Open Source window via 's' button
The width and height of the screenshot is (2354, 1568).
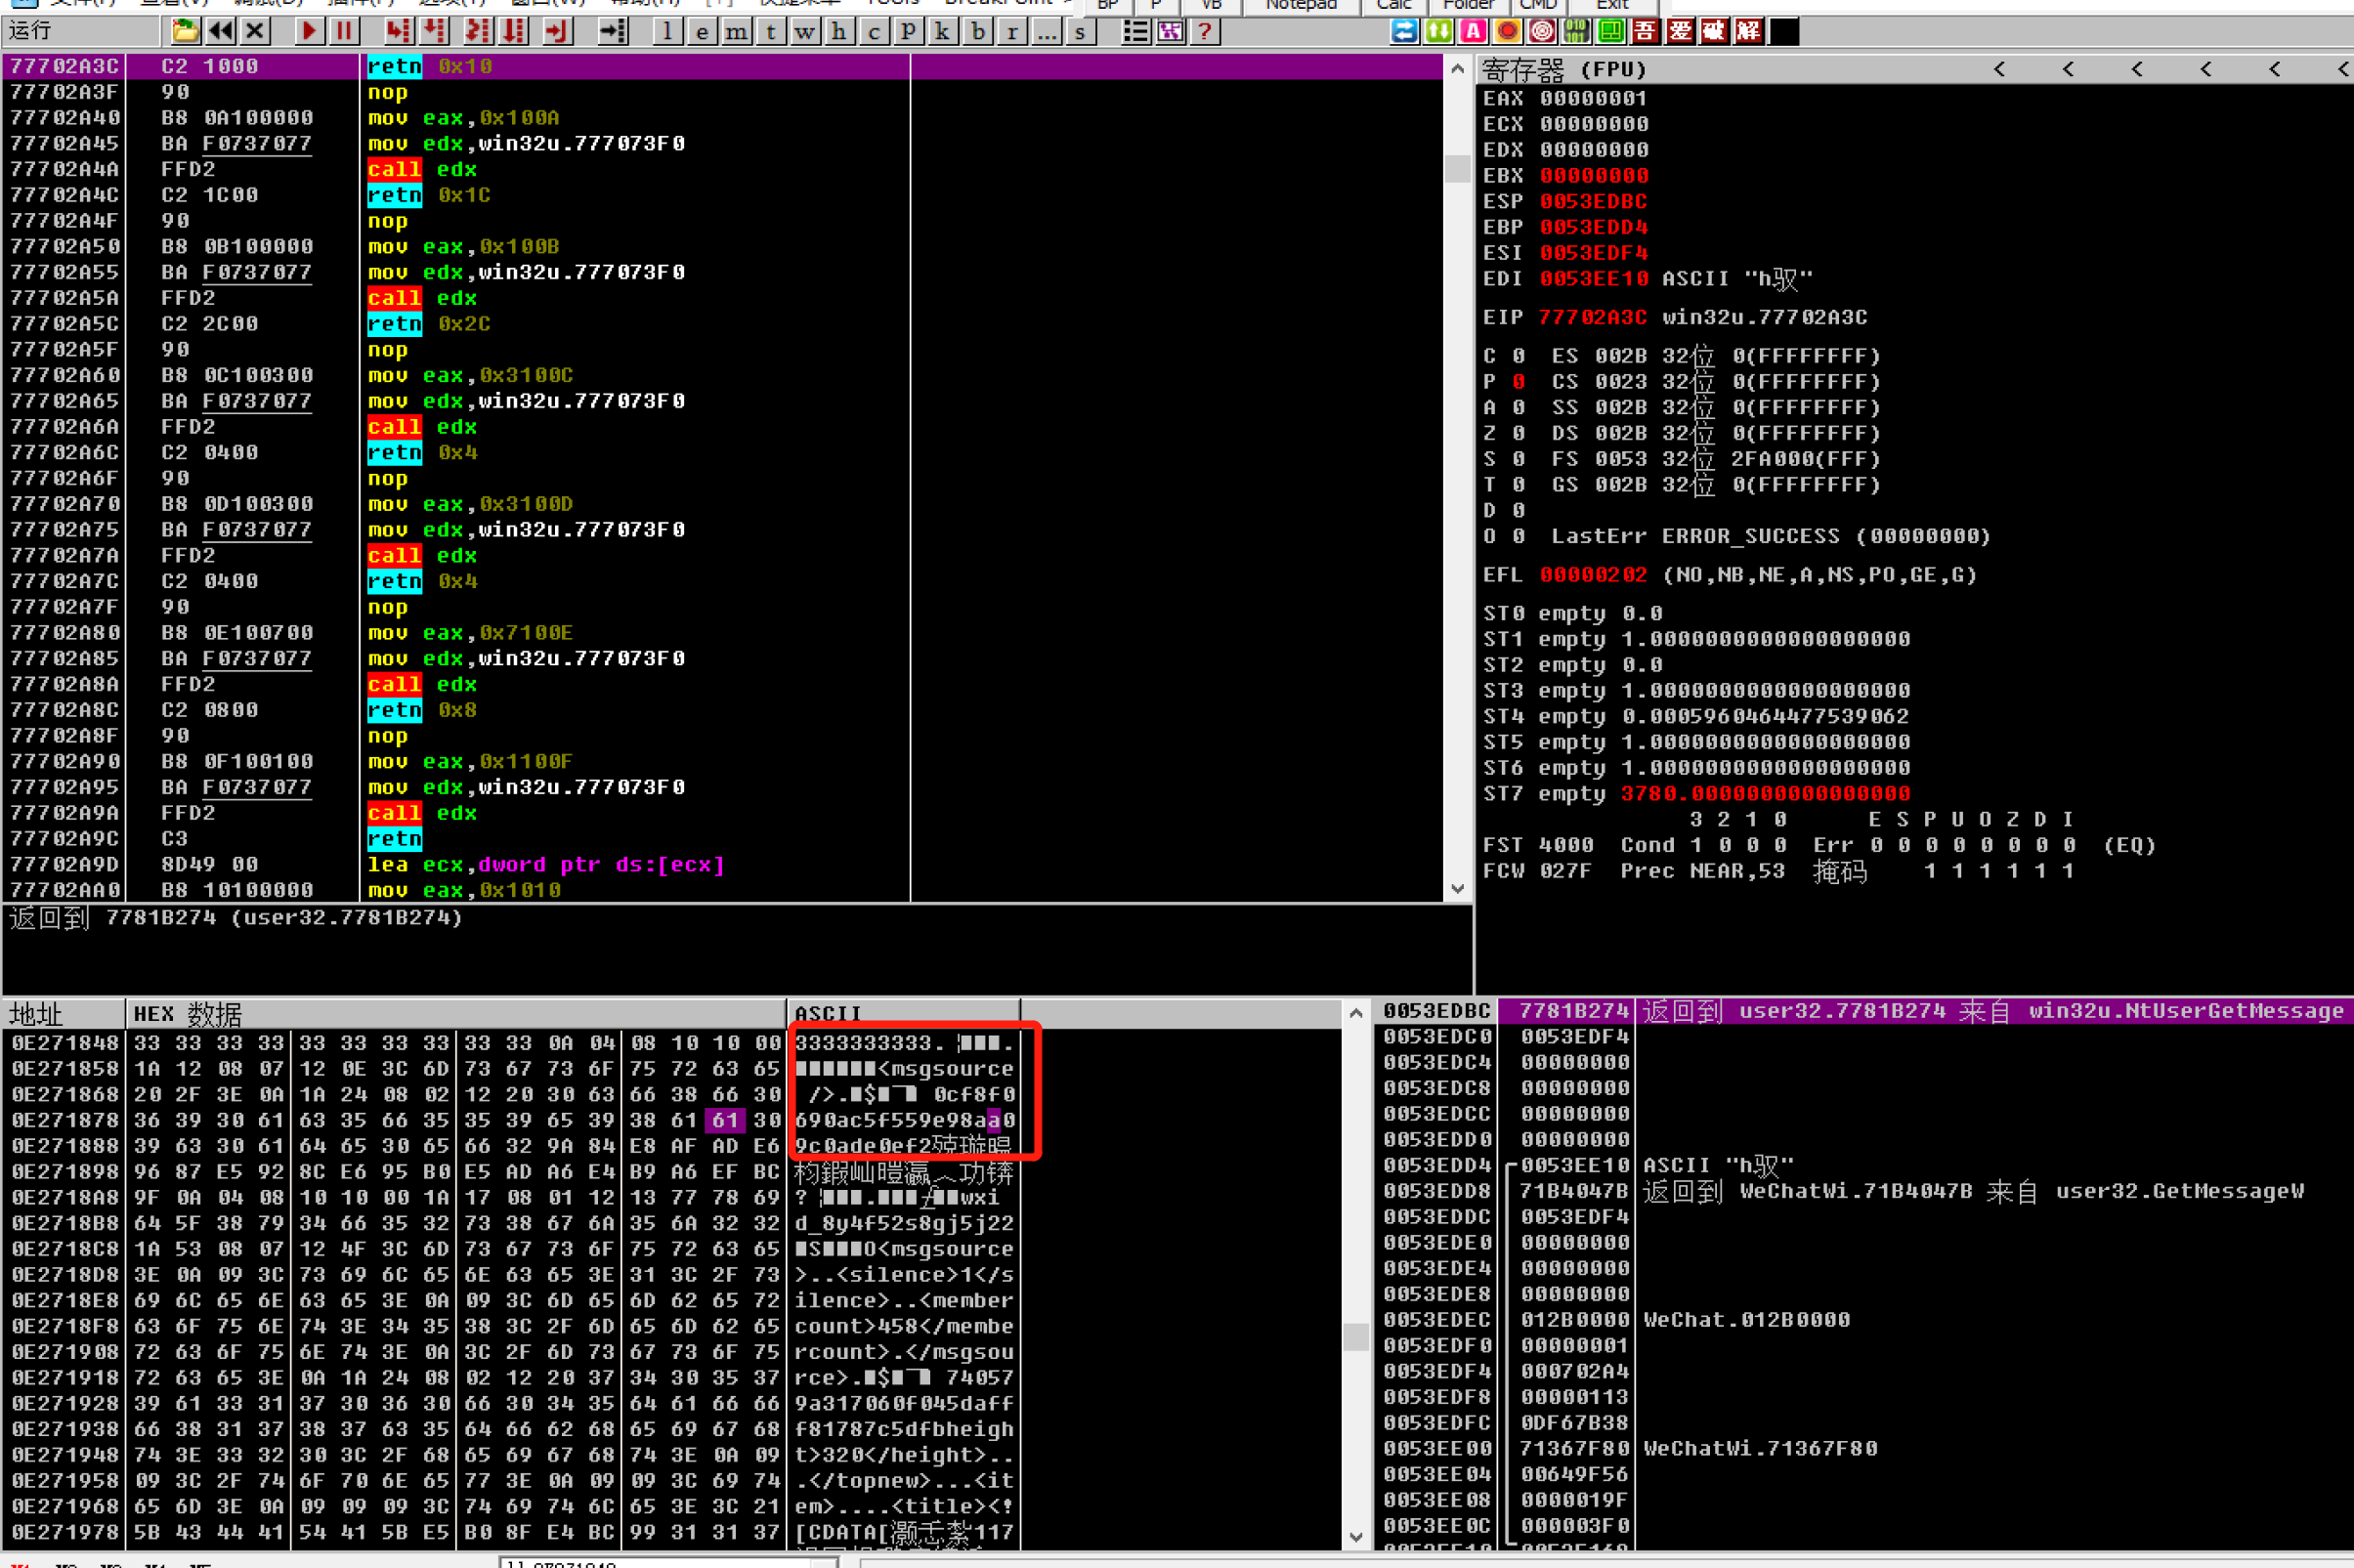click(x=1080, y=31)
